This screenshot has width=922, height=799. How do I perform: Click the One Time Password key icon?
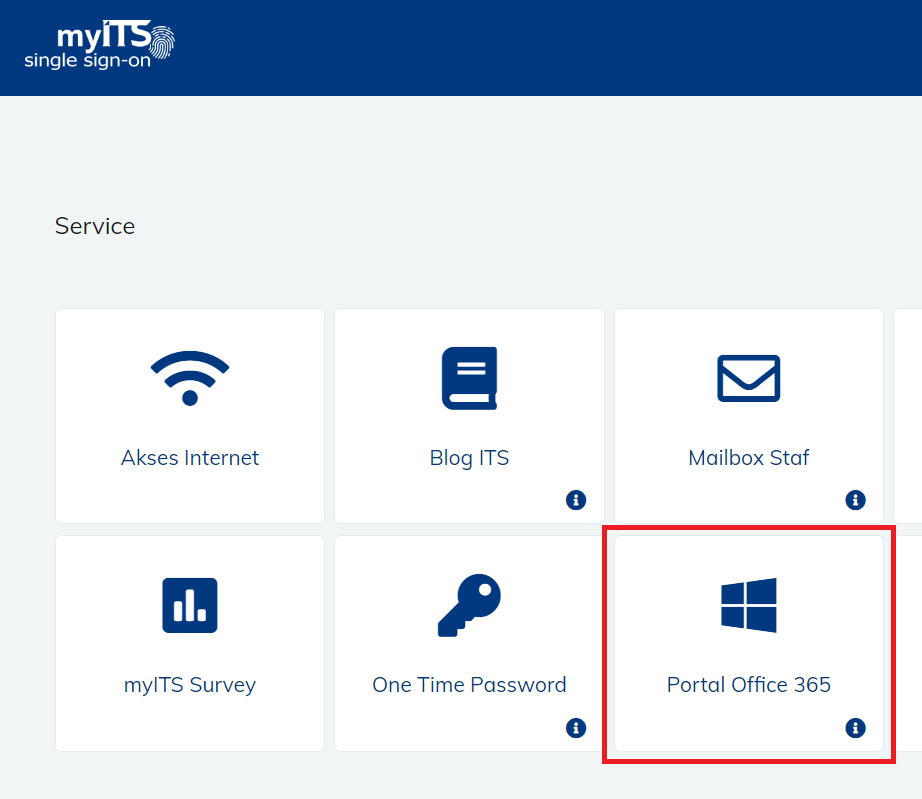coord(469,605)
